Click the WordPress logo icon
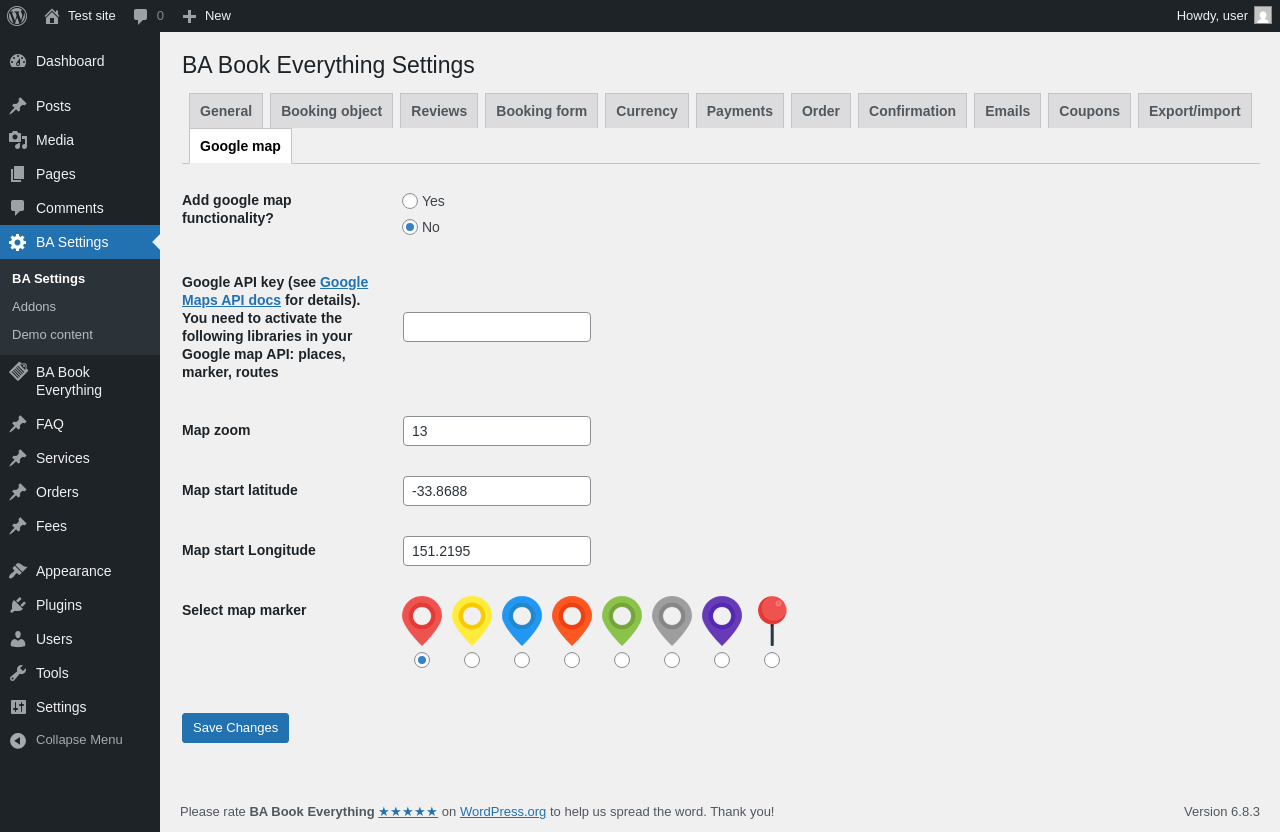The image size is (1280, 832). click(17, 16)
